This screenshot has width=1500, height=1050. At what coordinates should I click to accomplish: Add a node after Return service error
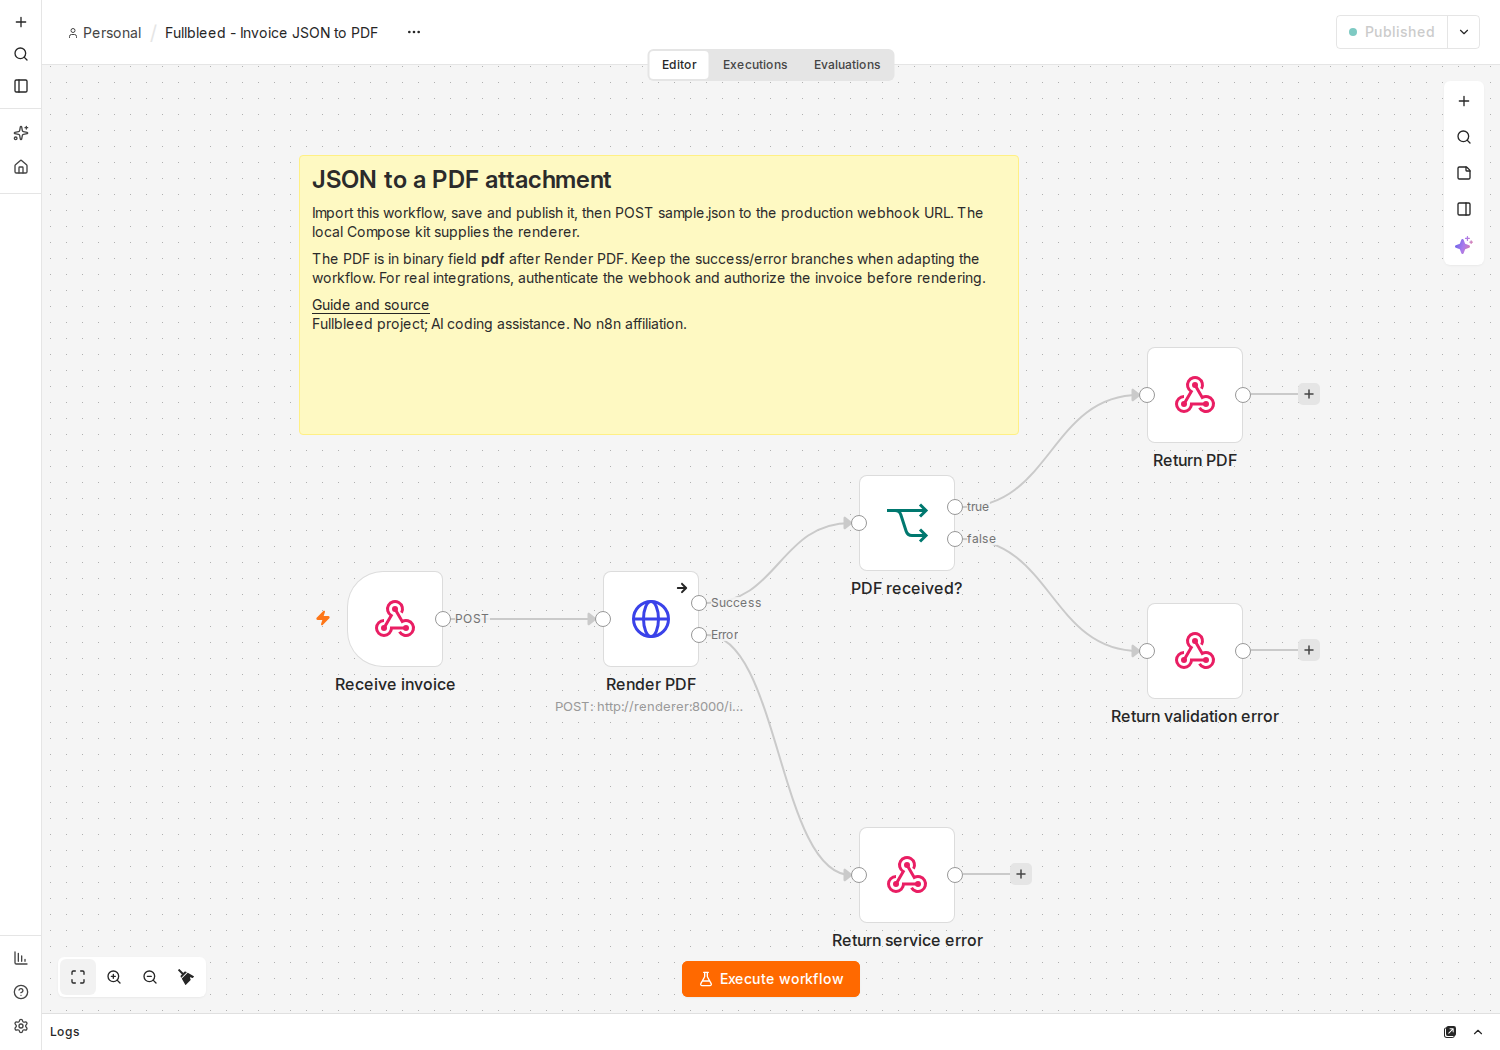tap(1021, 874)
